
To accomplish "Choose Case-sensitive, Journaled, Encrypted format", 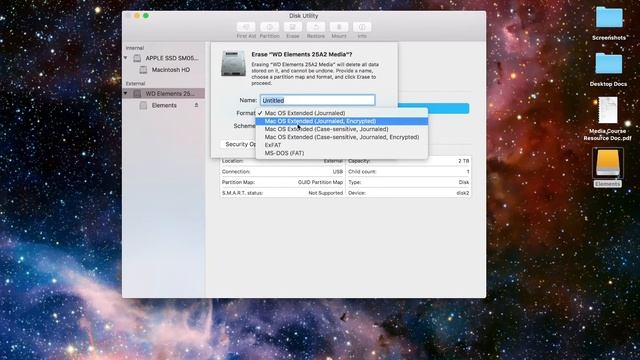I will [342, 137].
